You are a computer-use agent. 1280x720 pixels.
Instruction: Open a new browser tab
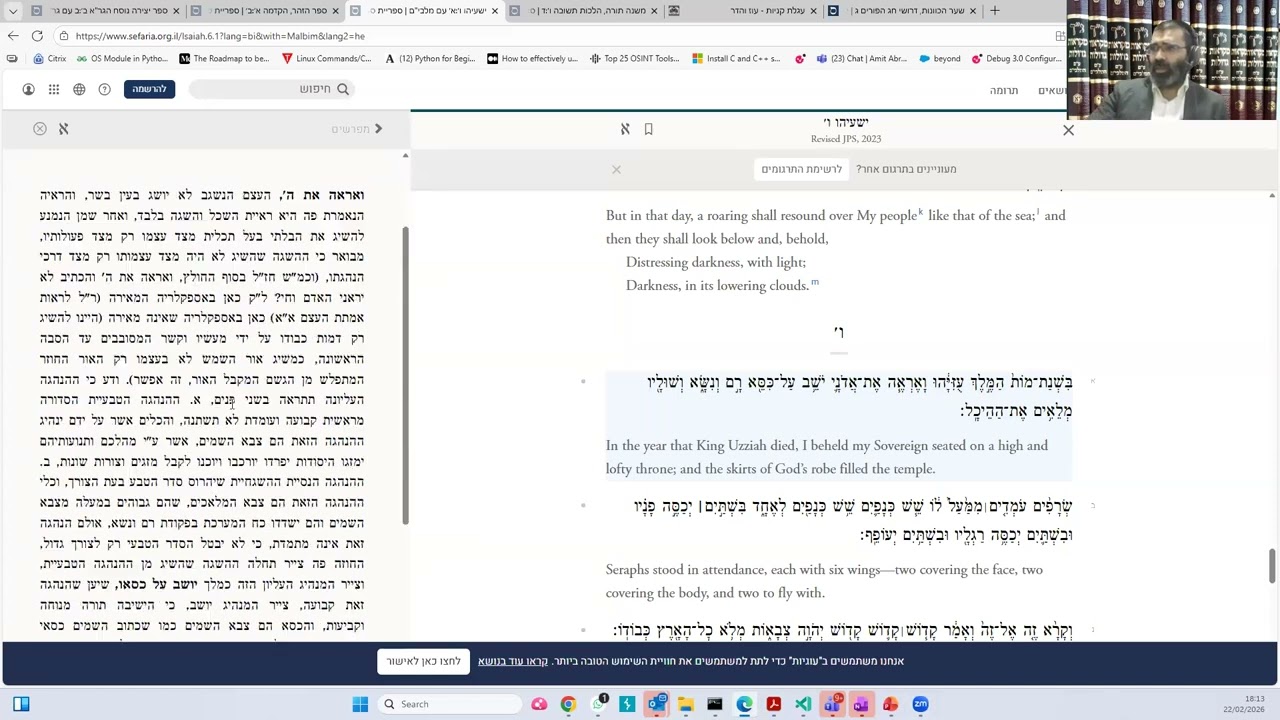click(x=994, y=11)
